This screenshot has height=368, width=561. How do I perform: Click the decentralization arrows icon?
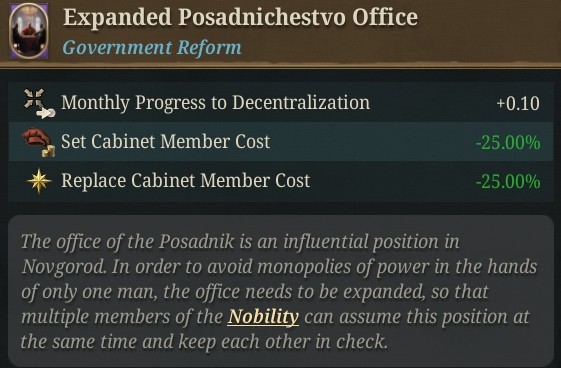pyautogui.click(x=39, y=103)
